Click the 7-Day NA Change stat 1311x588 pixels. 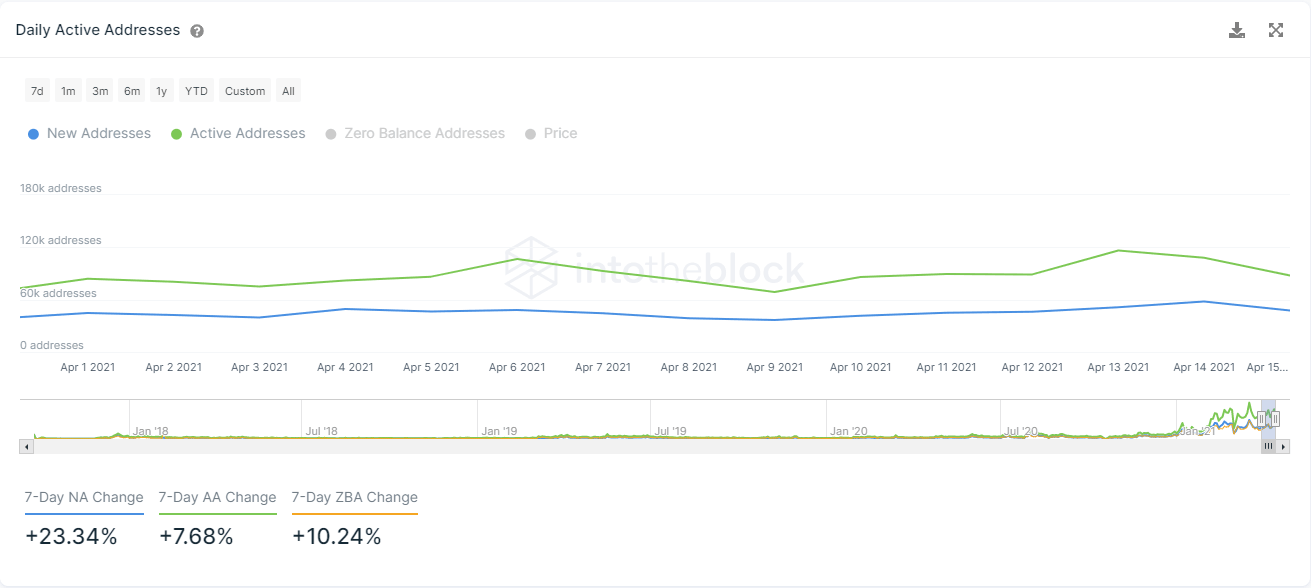(x=84, y=497)
